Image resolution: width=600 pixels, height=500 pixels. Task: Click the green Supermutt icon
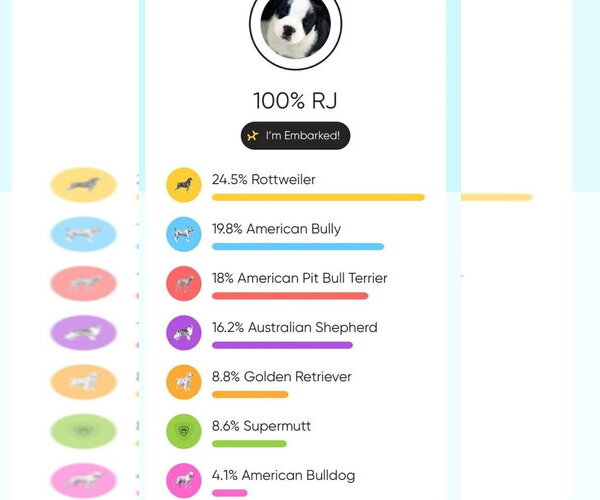183,431
